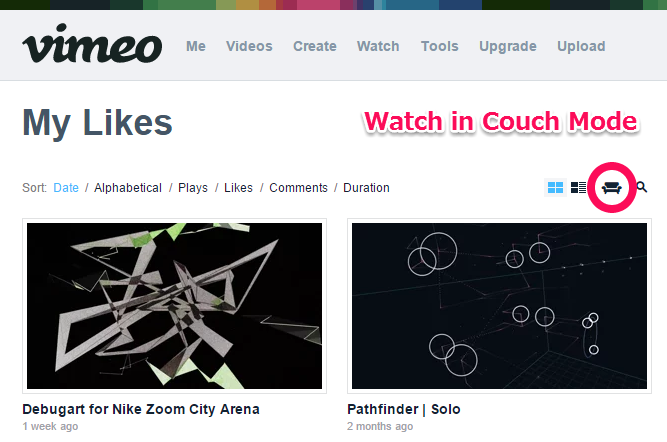667x442 pixels.
Task: Open search with the magnifying glass icon
Action: 641,187
